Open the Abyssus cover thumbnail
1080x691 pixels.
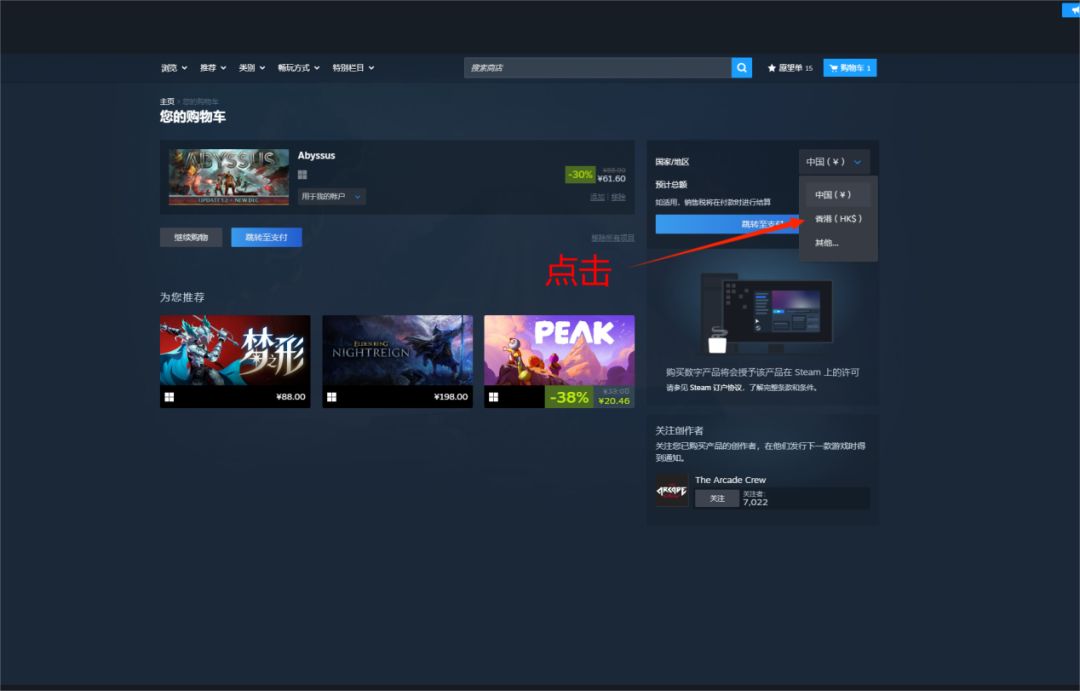click(229, 177)
